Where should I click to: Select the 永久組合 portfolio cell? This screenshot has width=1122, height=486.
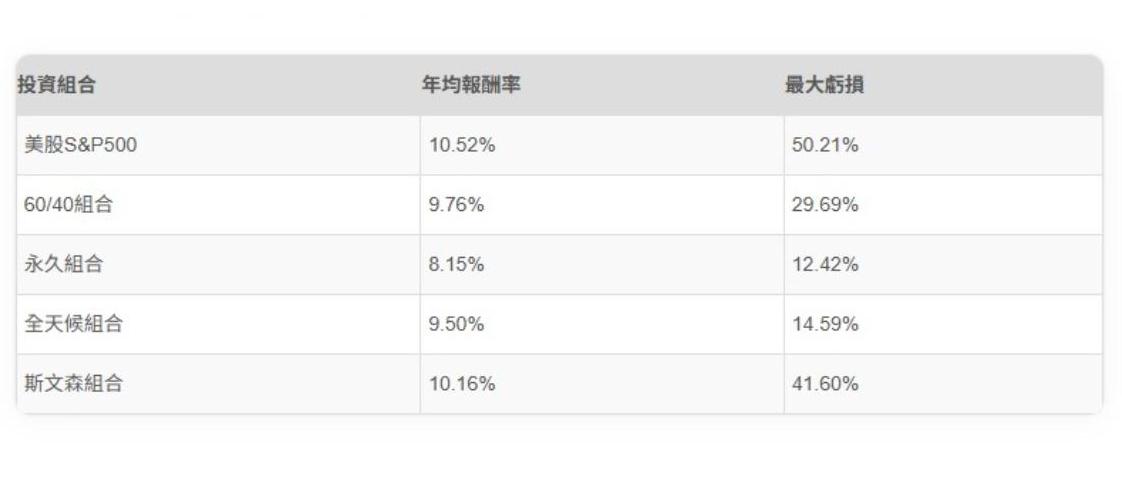pos(63,265)
